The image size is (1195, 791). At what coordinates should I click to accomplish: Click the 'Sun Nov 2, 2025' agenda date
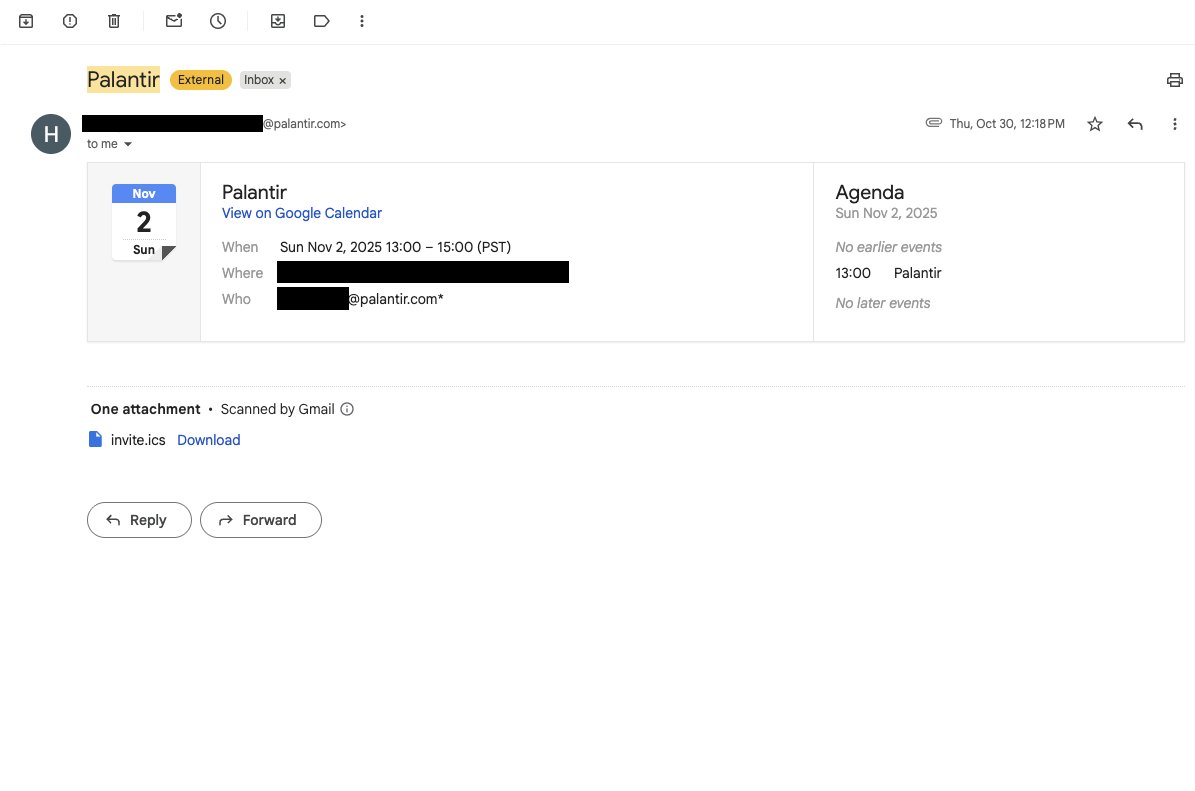[x=886, y=213]
